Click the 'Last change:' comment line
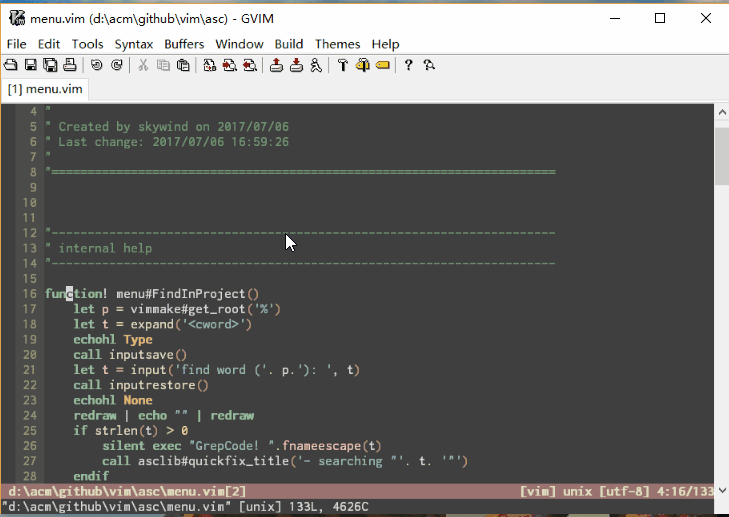Image resolution: width=729 pixels, height=517 pixels. (167, 142)
